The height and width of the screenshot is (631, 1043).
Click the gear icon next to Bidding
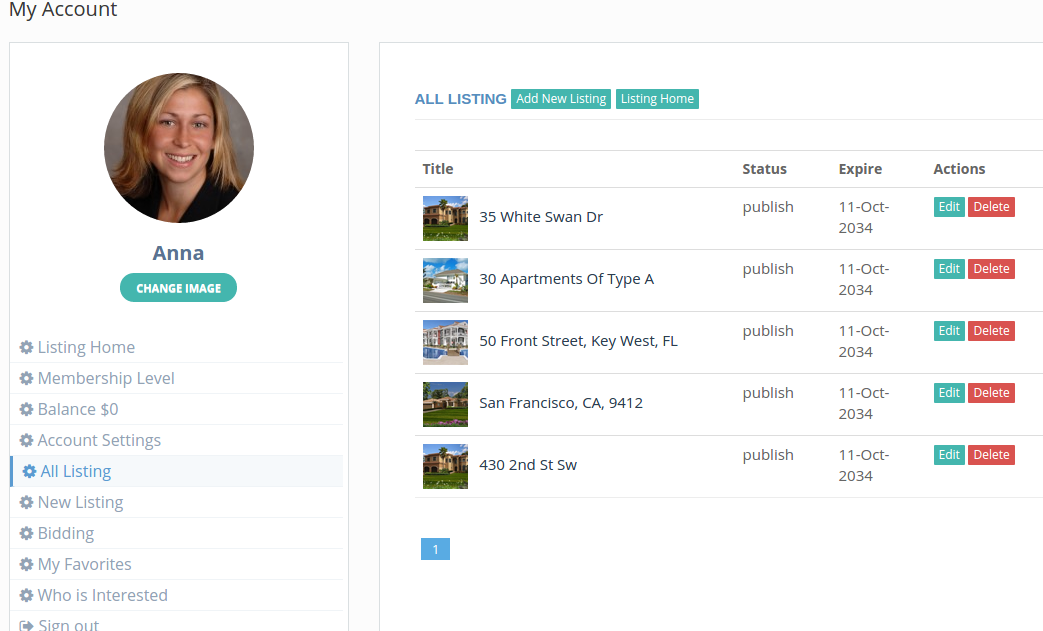coord(25,533)
